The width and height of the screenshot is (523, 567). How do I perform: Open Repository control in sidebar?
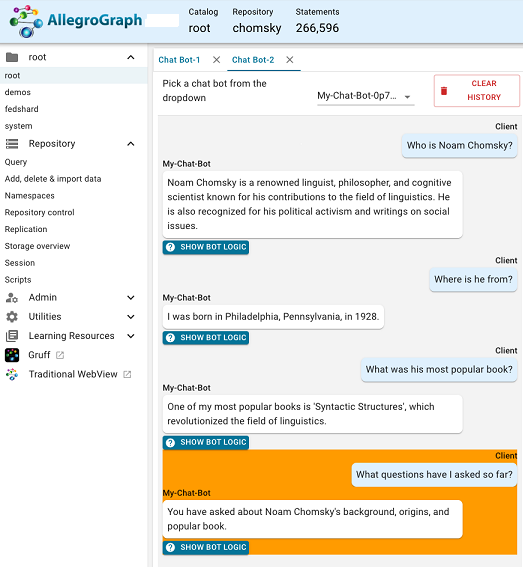click(39, 212)
